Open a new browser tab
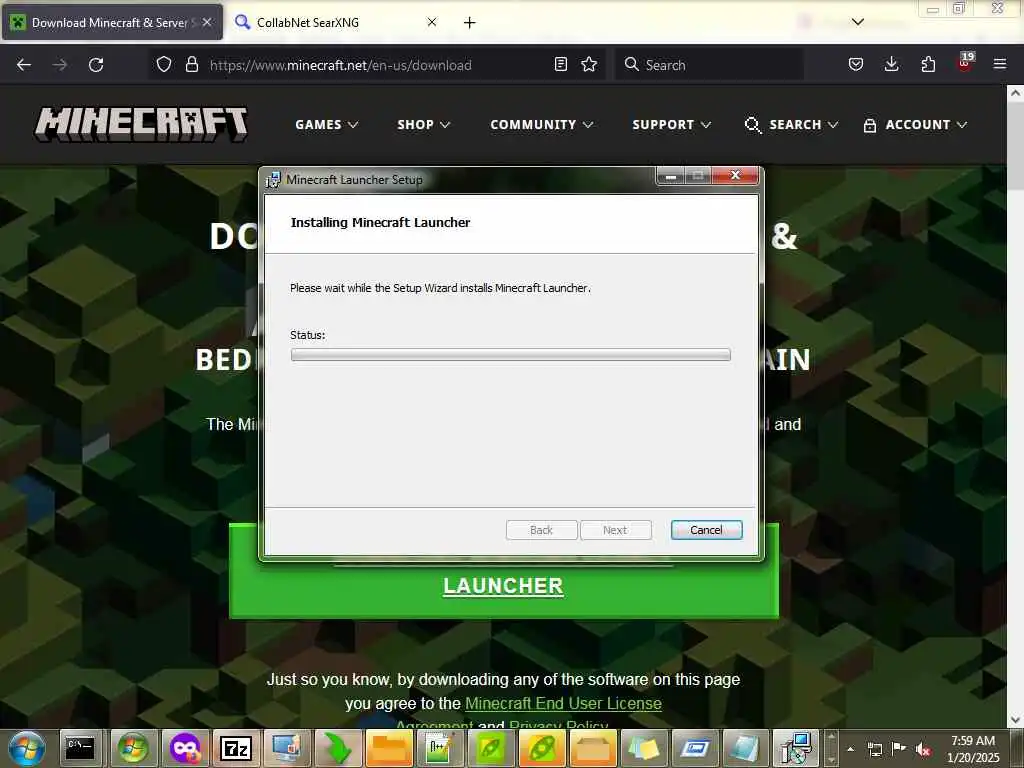Image resolution: width=1024 pixels, height=768 pixels. (x=469, y=23)
